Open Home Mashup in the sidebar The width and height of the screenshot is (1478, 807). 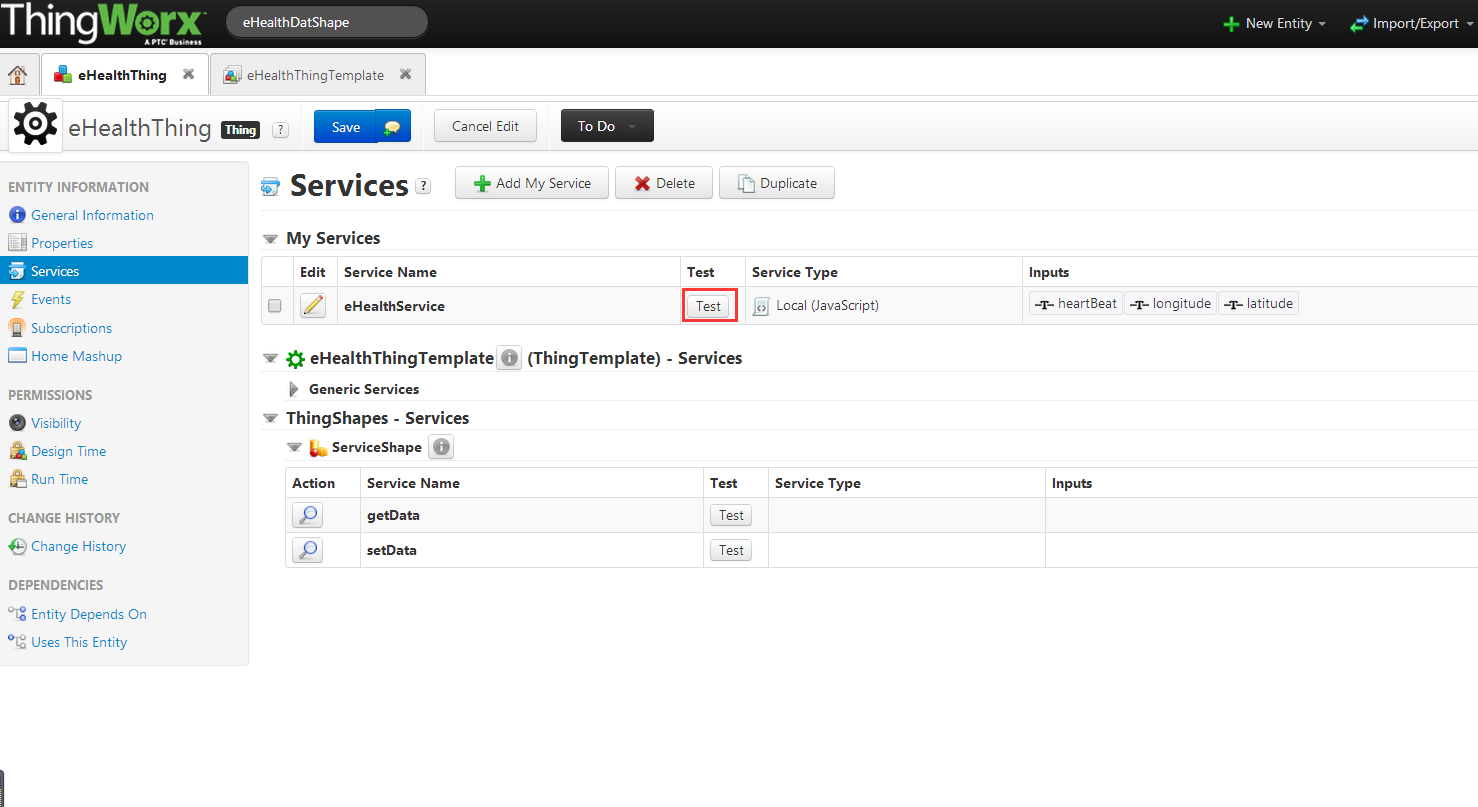(x=76, y=356)
